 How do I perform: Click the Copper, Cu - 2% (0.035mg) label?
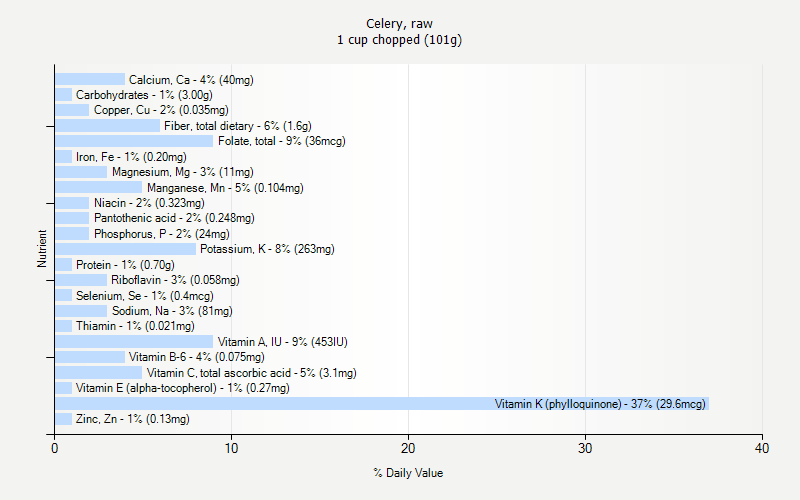(x=161, y=110)
